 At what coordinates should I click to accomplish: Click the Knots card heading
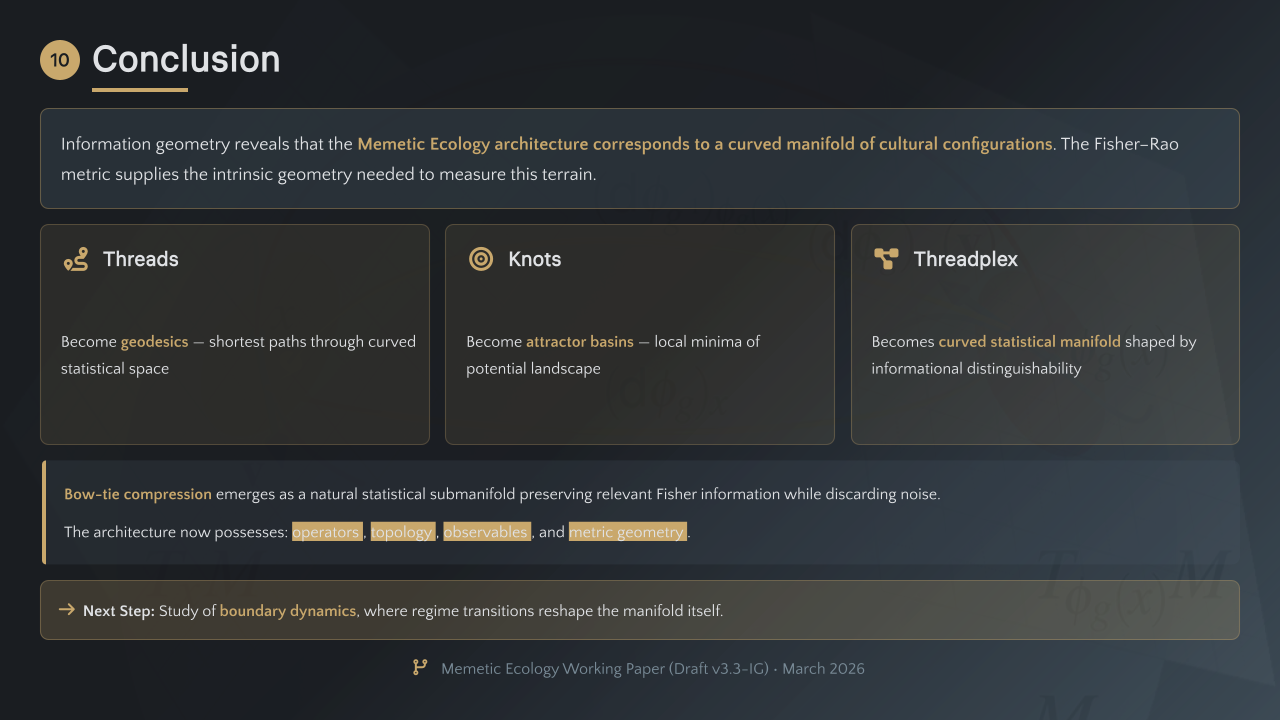(535, 259)
